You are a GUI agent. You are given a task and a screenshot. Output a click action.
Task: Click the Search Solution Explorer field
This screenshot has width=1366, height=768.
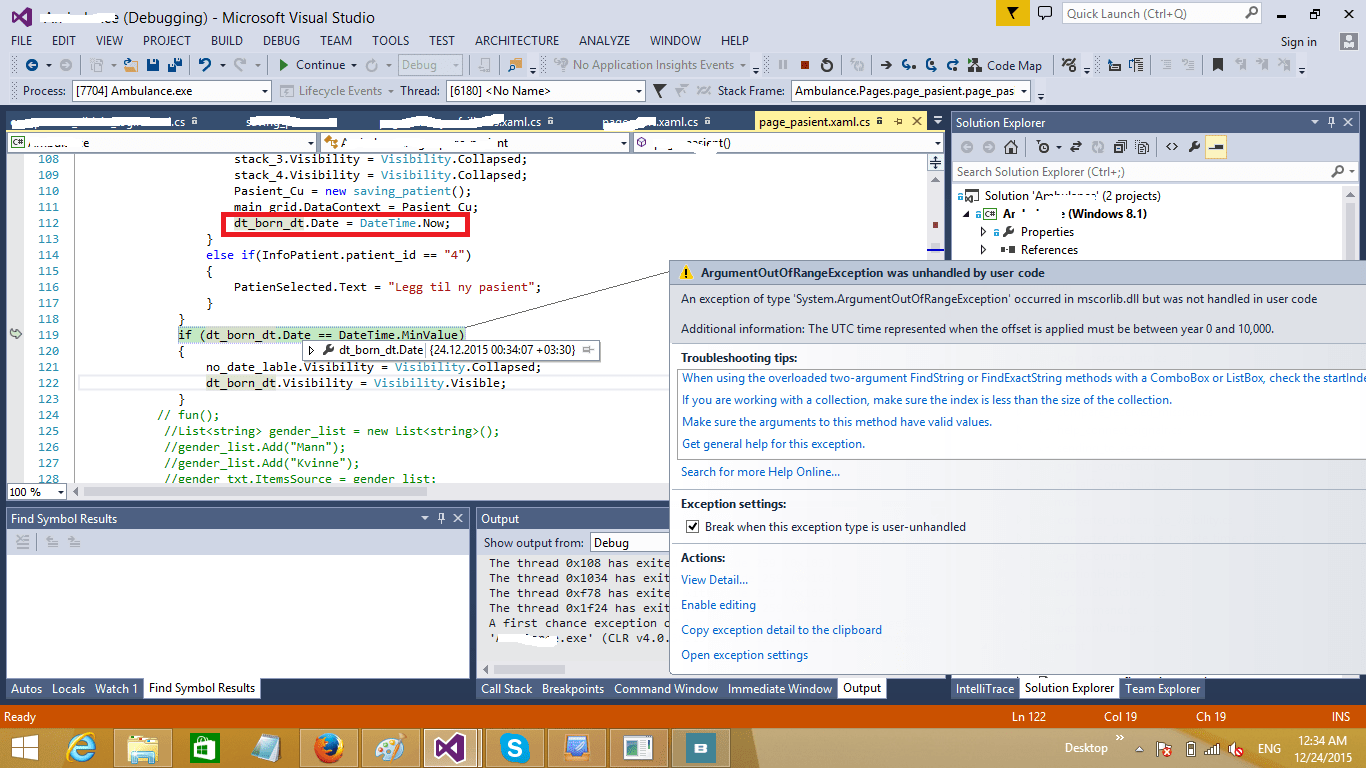[x=1153, y=172]
